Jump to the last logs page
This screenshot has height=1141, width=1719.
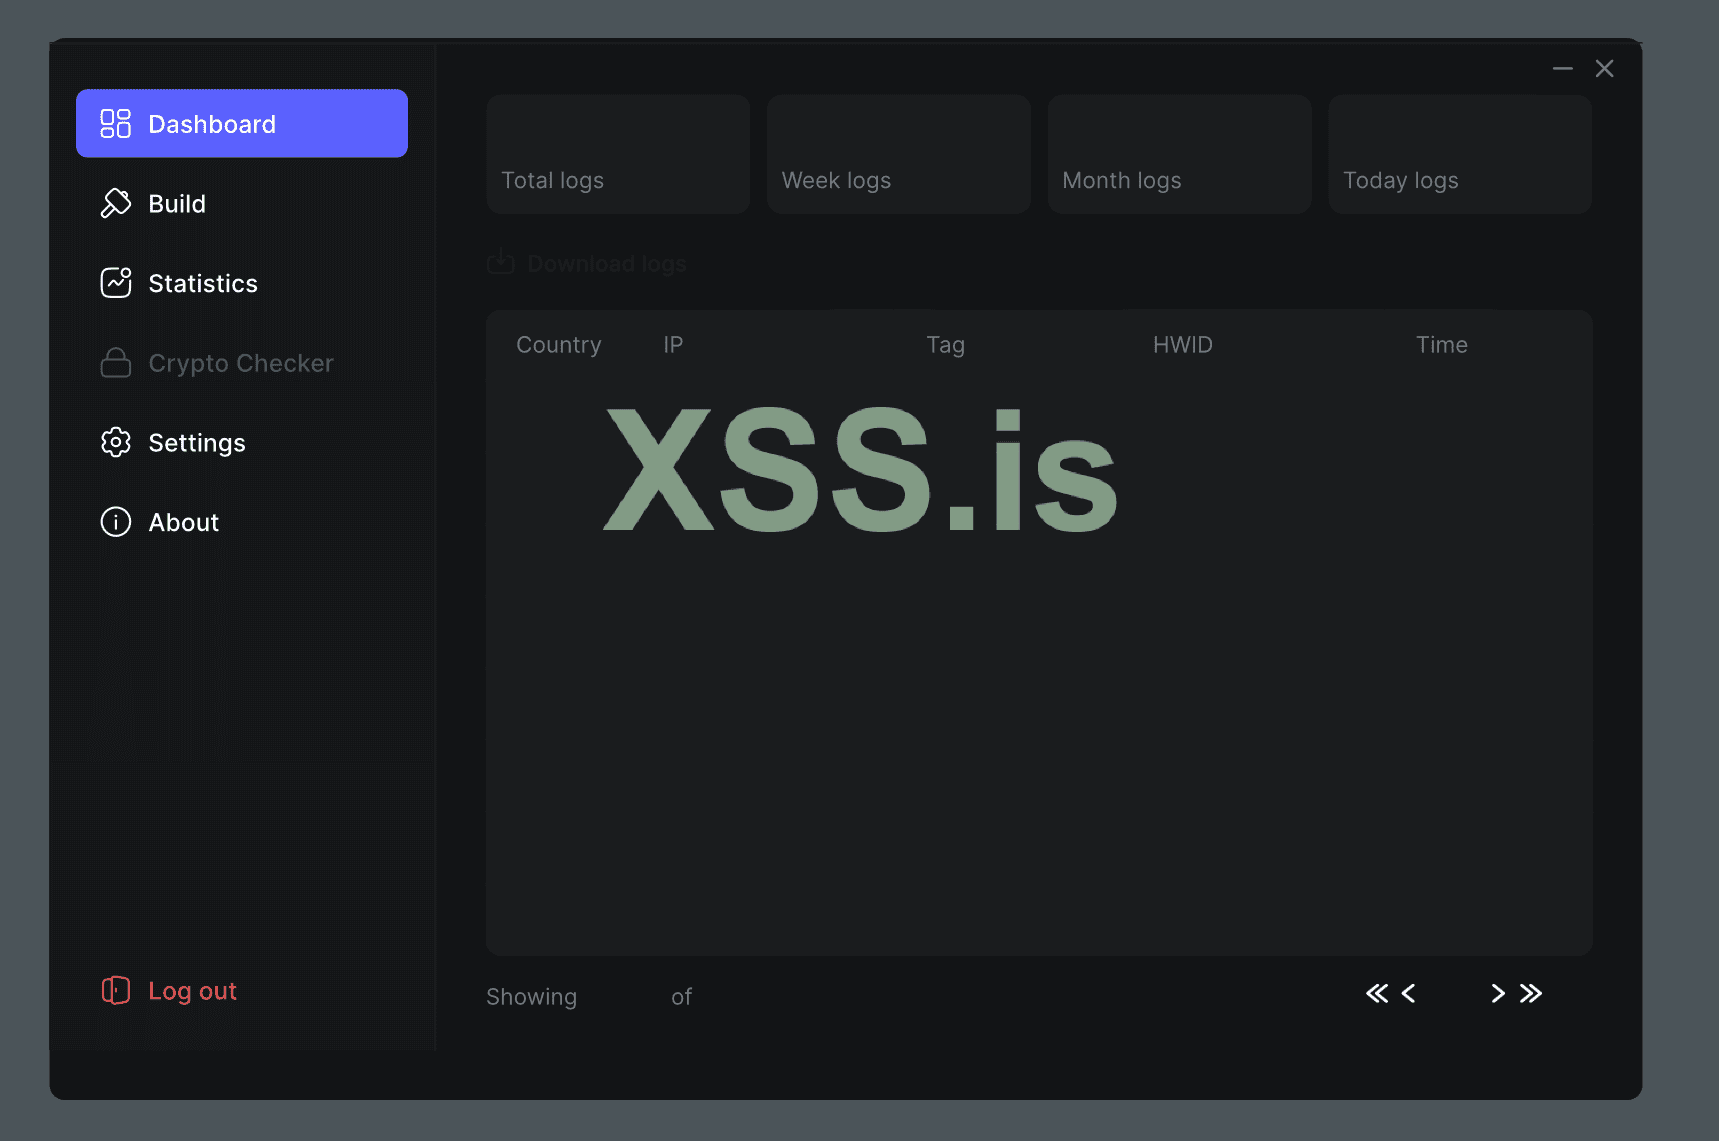pos(1531,993)
